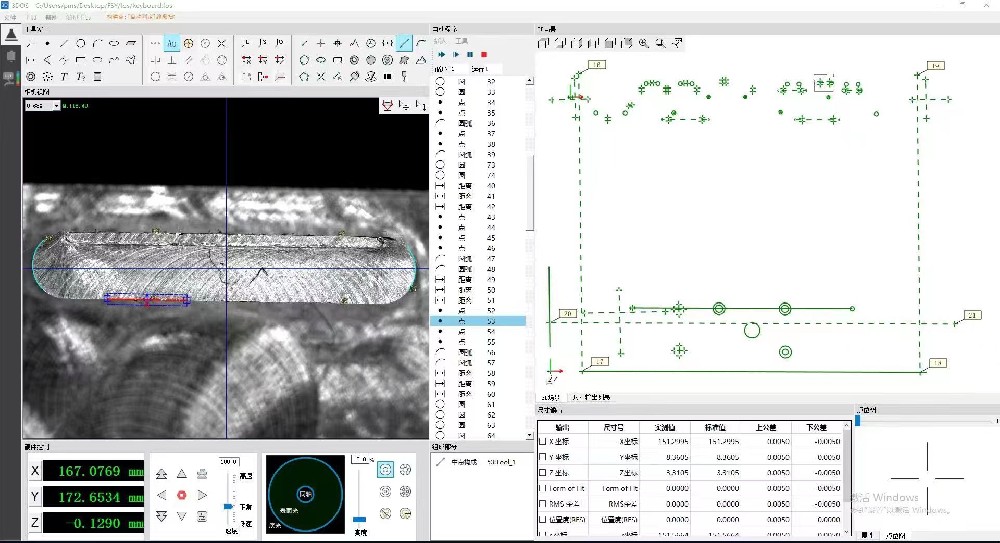
Task: Click the down arrow of the feature list scrollbar
Action: coord(529,434)
